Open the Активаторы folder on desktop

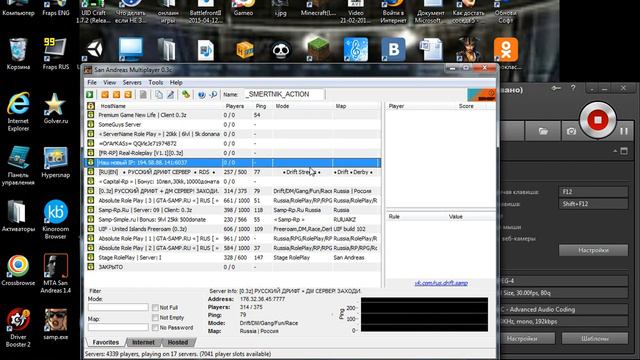coord(18,216)
